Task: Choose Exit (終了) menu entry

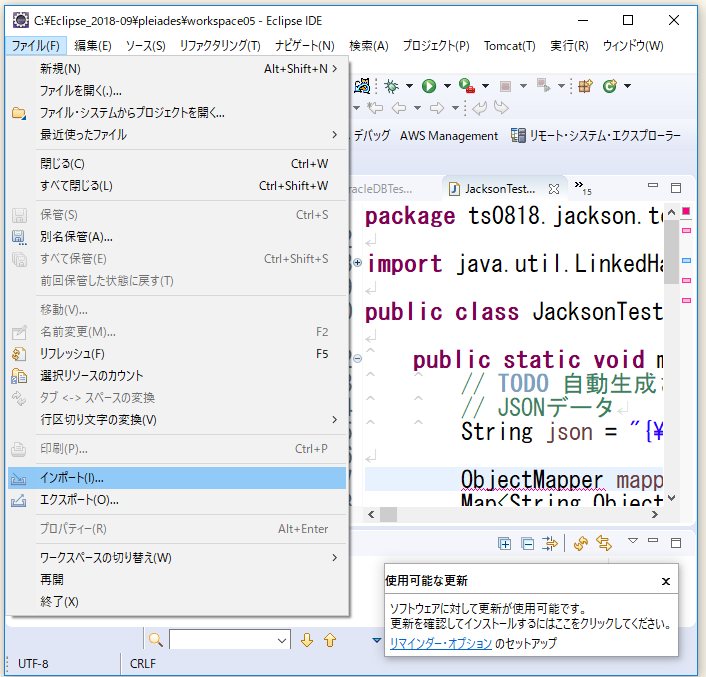Action: point(177,602)
